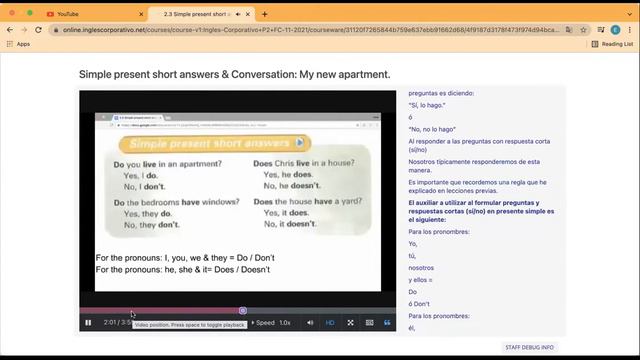Screen dimensions: 640x360
Task: Seek on the unplayed gray progress bar
Action: tap(321, 311)
